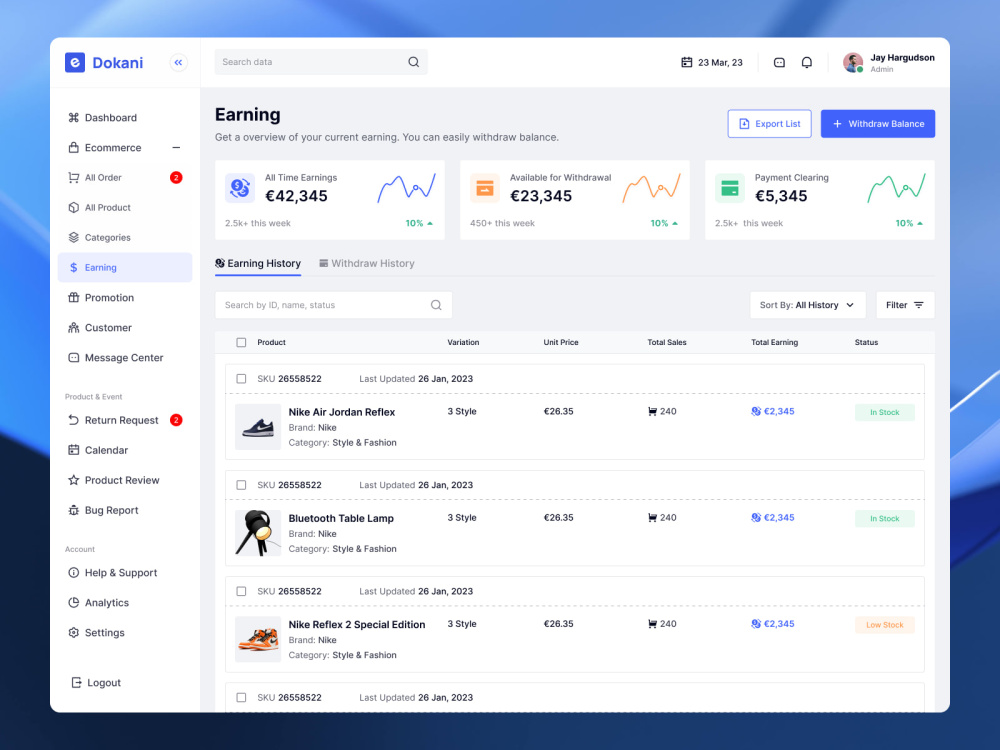The height and width of the screenshot is (750, 1000).
Task: Check the bottom partially visible SKU row checkbox
Action: [x=241, y=698]
